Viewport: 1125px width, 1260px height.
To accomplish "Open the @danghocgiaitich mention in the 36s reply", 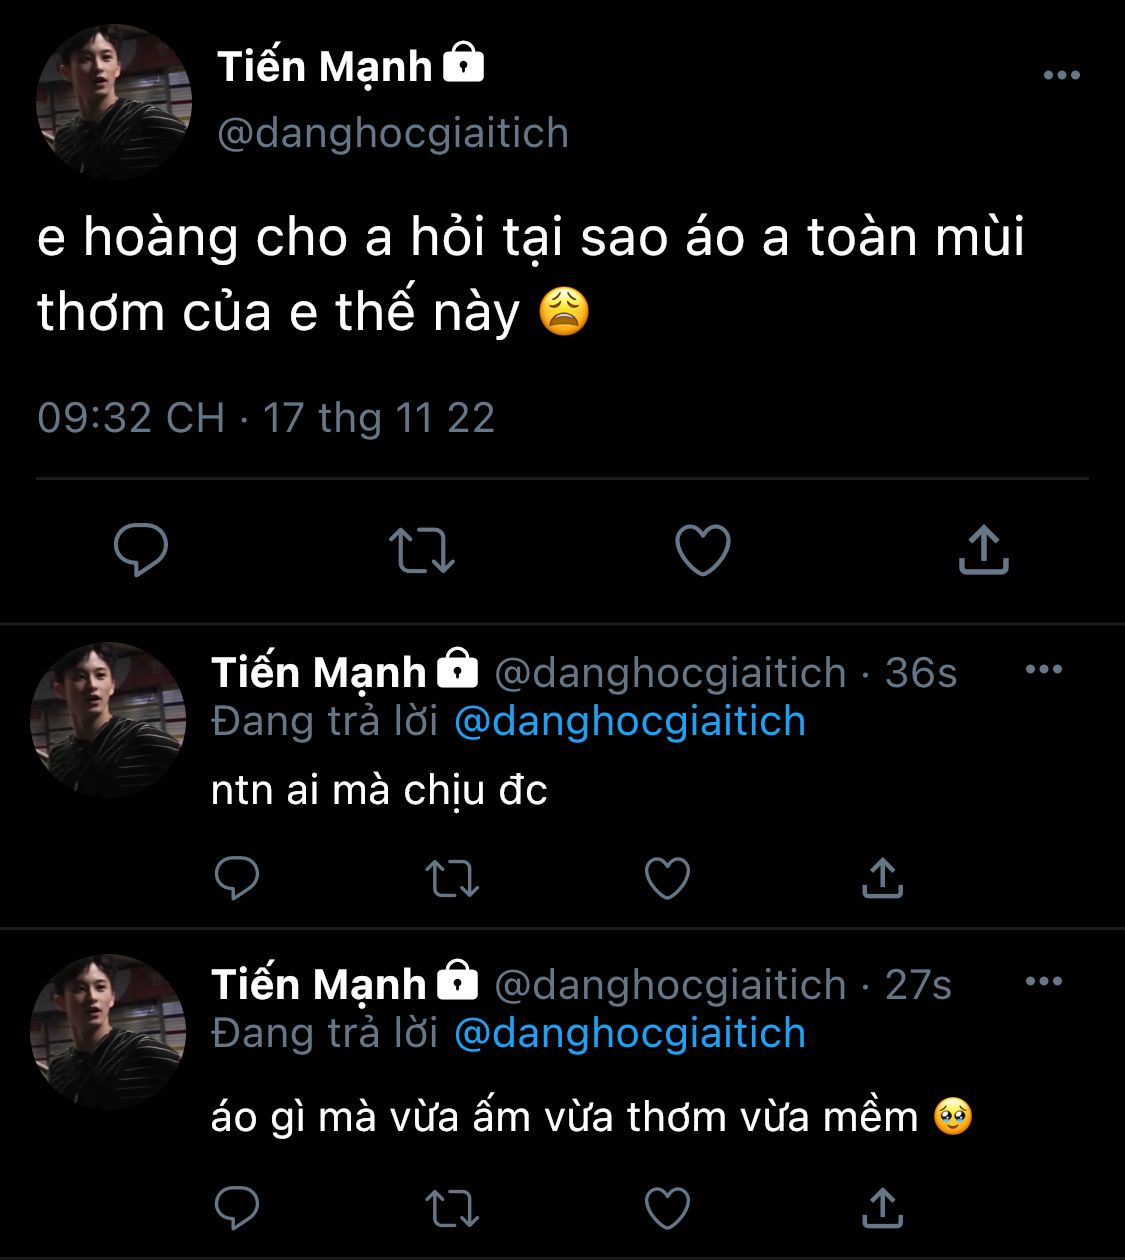I will click(630, 722).
